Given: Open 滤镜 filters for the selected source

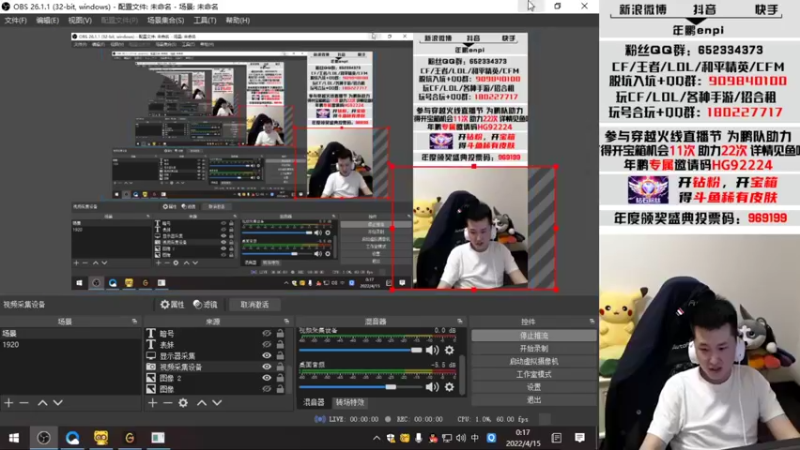Looking at the screenshot, I should coord(205,305).
